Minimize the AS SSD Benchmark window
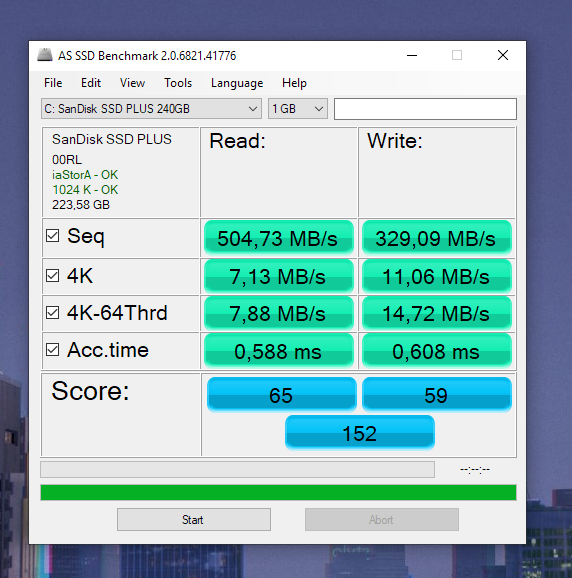The width and height of the screenshot is (572, 578). coord(412,55)
